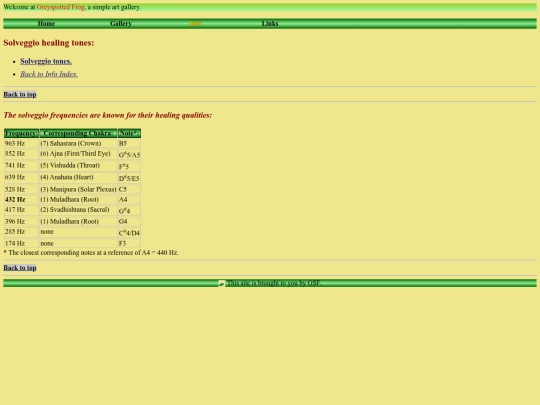Click Muladhara (Root) in the 432 Hz row

coord(78,199)
